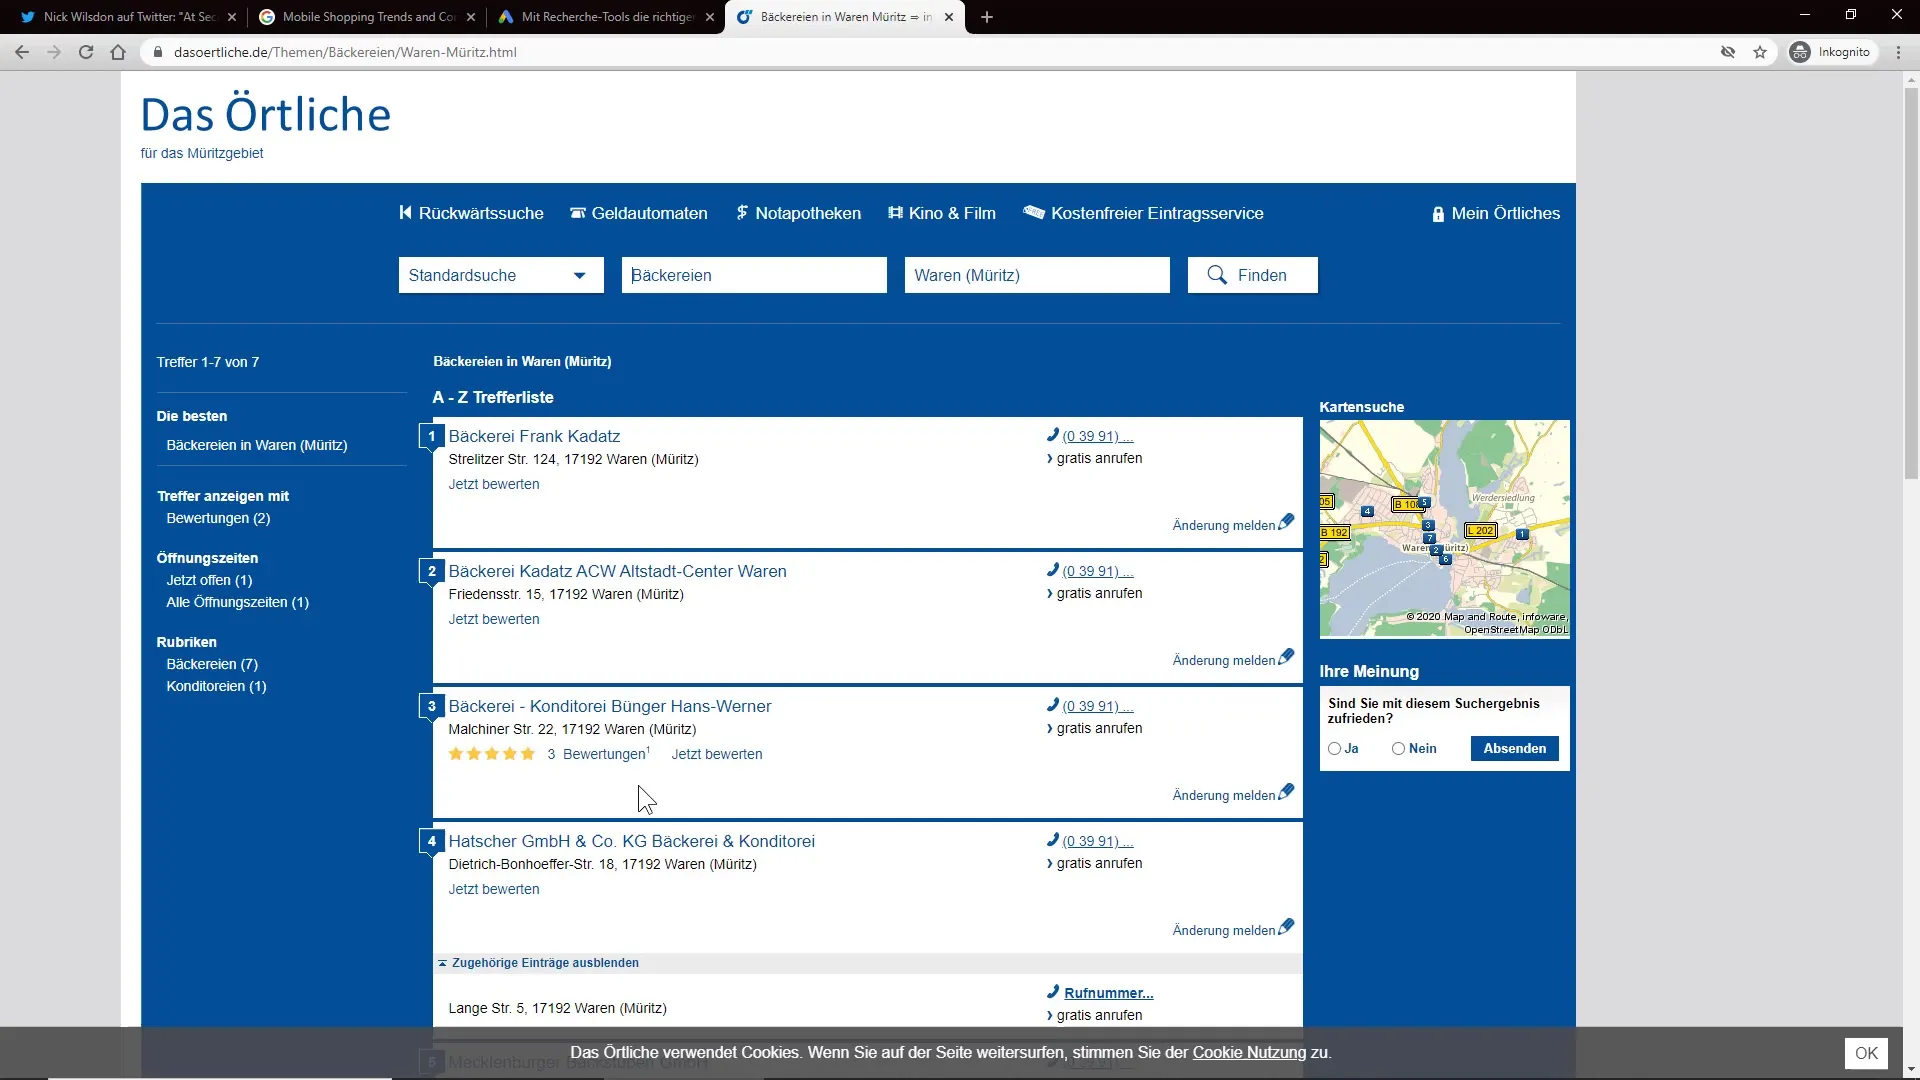
Task: Close the Nick Wilsdon Twitter tab
Action: (x=232, y=17)
